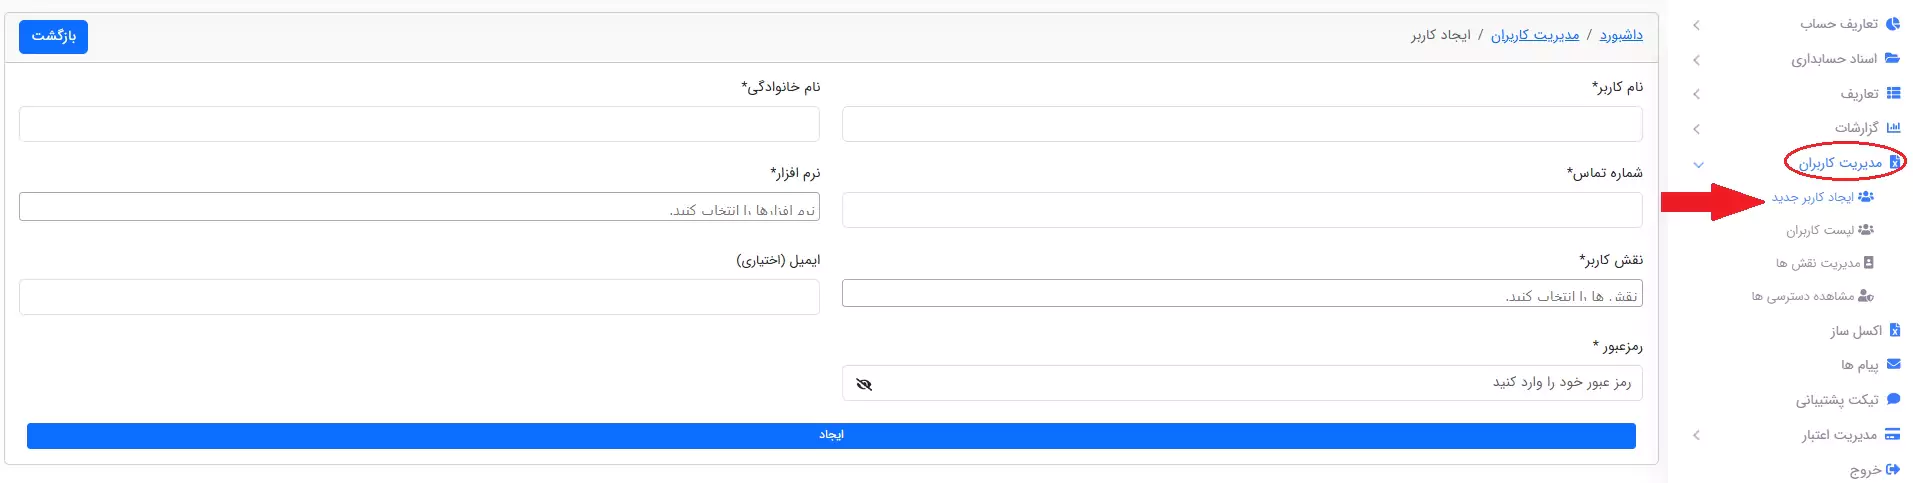Click the Excel file icon beside اکسل ساز
This screenshot has height=483, width=1913.
coord(1894,330)
